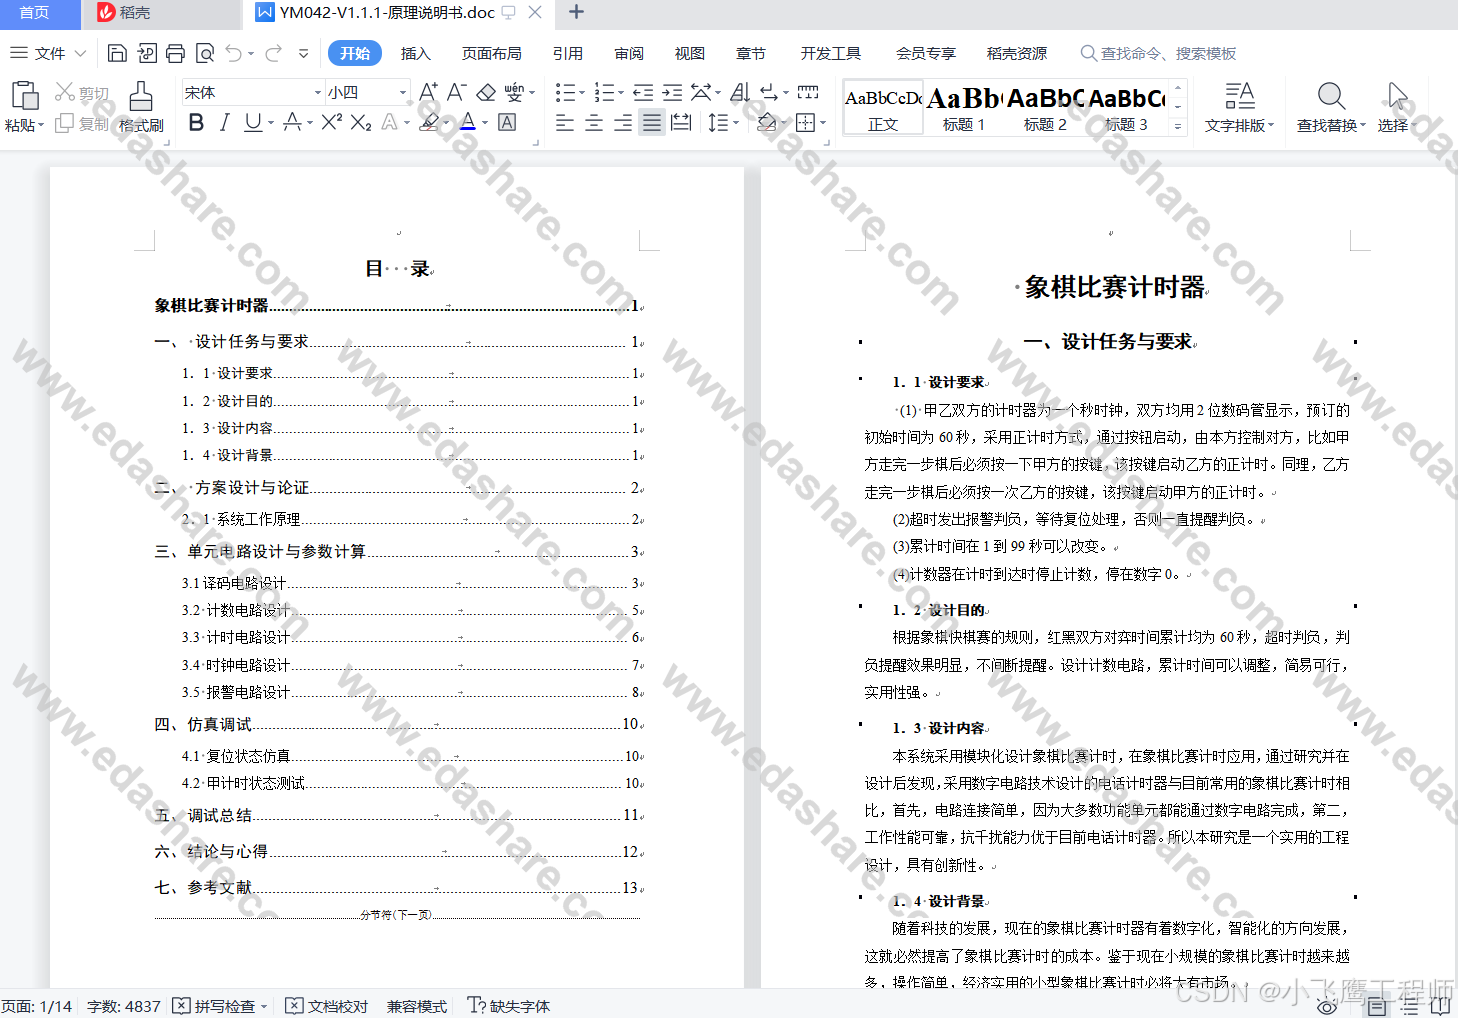This screenshot has height=1018, width=1458.
Task: Click the Select cursor arrow icon
Action: pyautogui.click(x=1397, y=96)
